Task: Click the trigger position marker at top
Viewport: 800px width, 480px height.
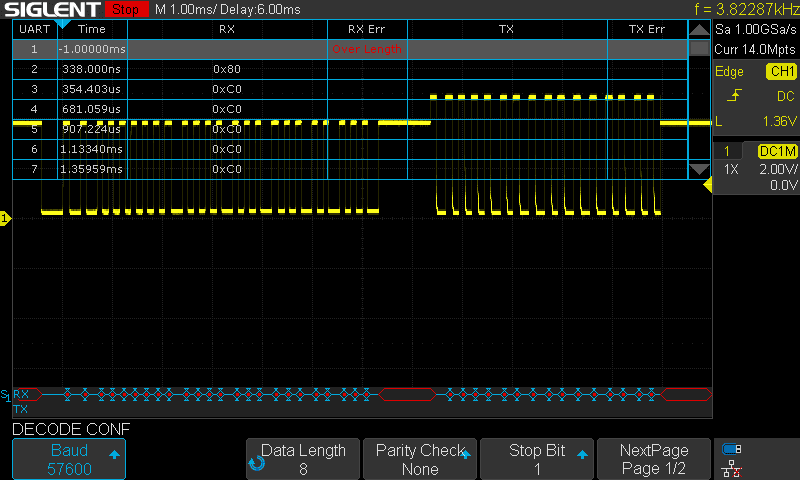Action: click(x=61, y=22)
